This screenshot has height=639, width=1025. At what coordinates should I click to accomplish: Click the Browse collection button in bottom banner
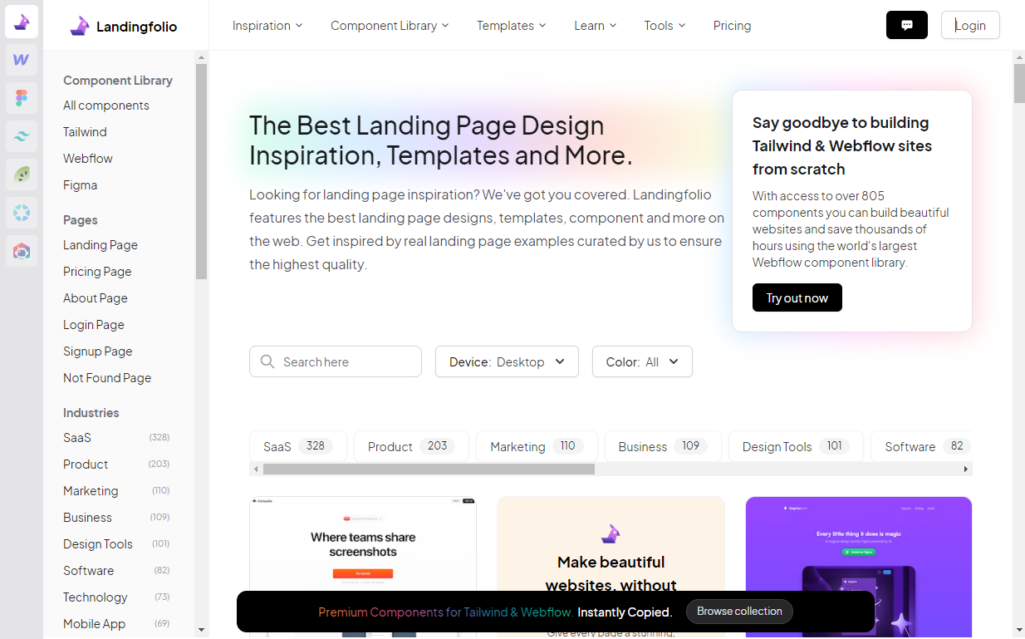pos(739,611)
